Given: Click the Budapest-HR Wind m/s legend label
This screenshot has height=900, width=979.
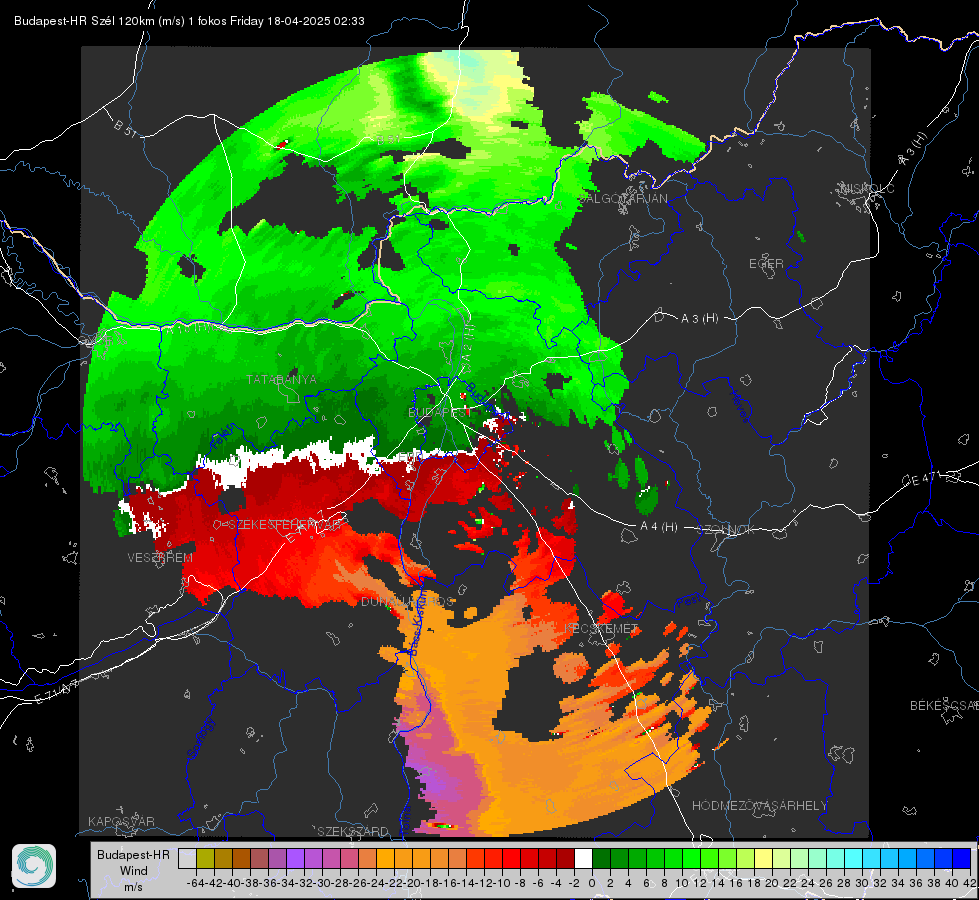Looking at the screenshot, I should [134, 870].
